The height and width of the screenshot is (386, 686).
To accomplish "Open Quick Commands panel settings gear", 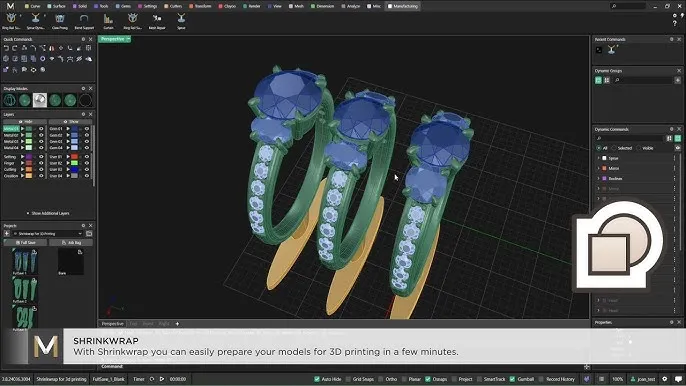I will (x=83, y=39).
